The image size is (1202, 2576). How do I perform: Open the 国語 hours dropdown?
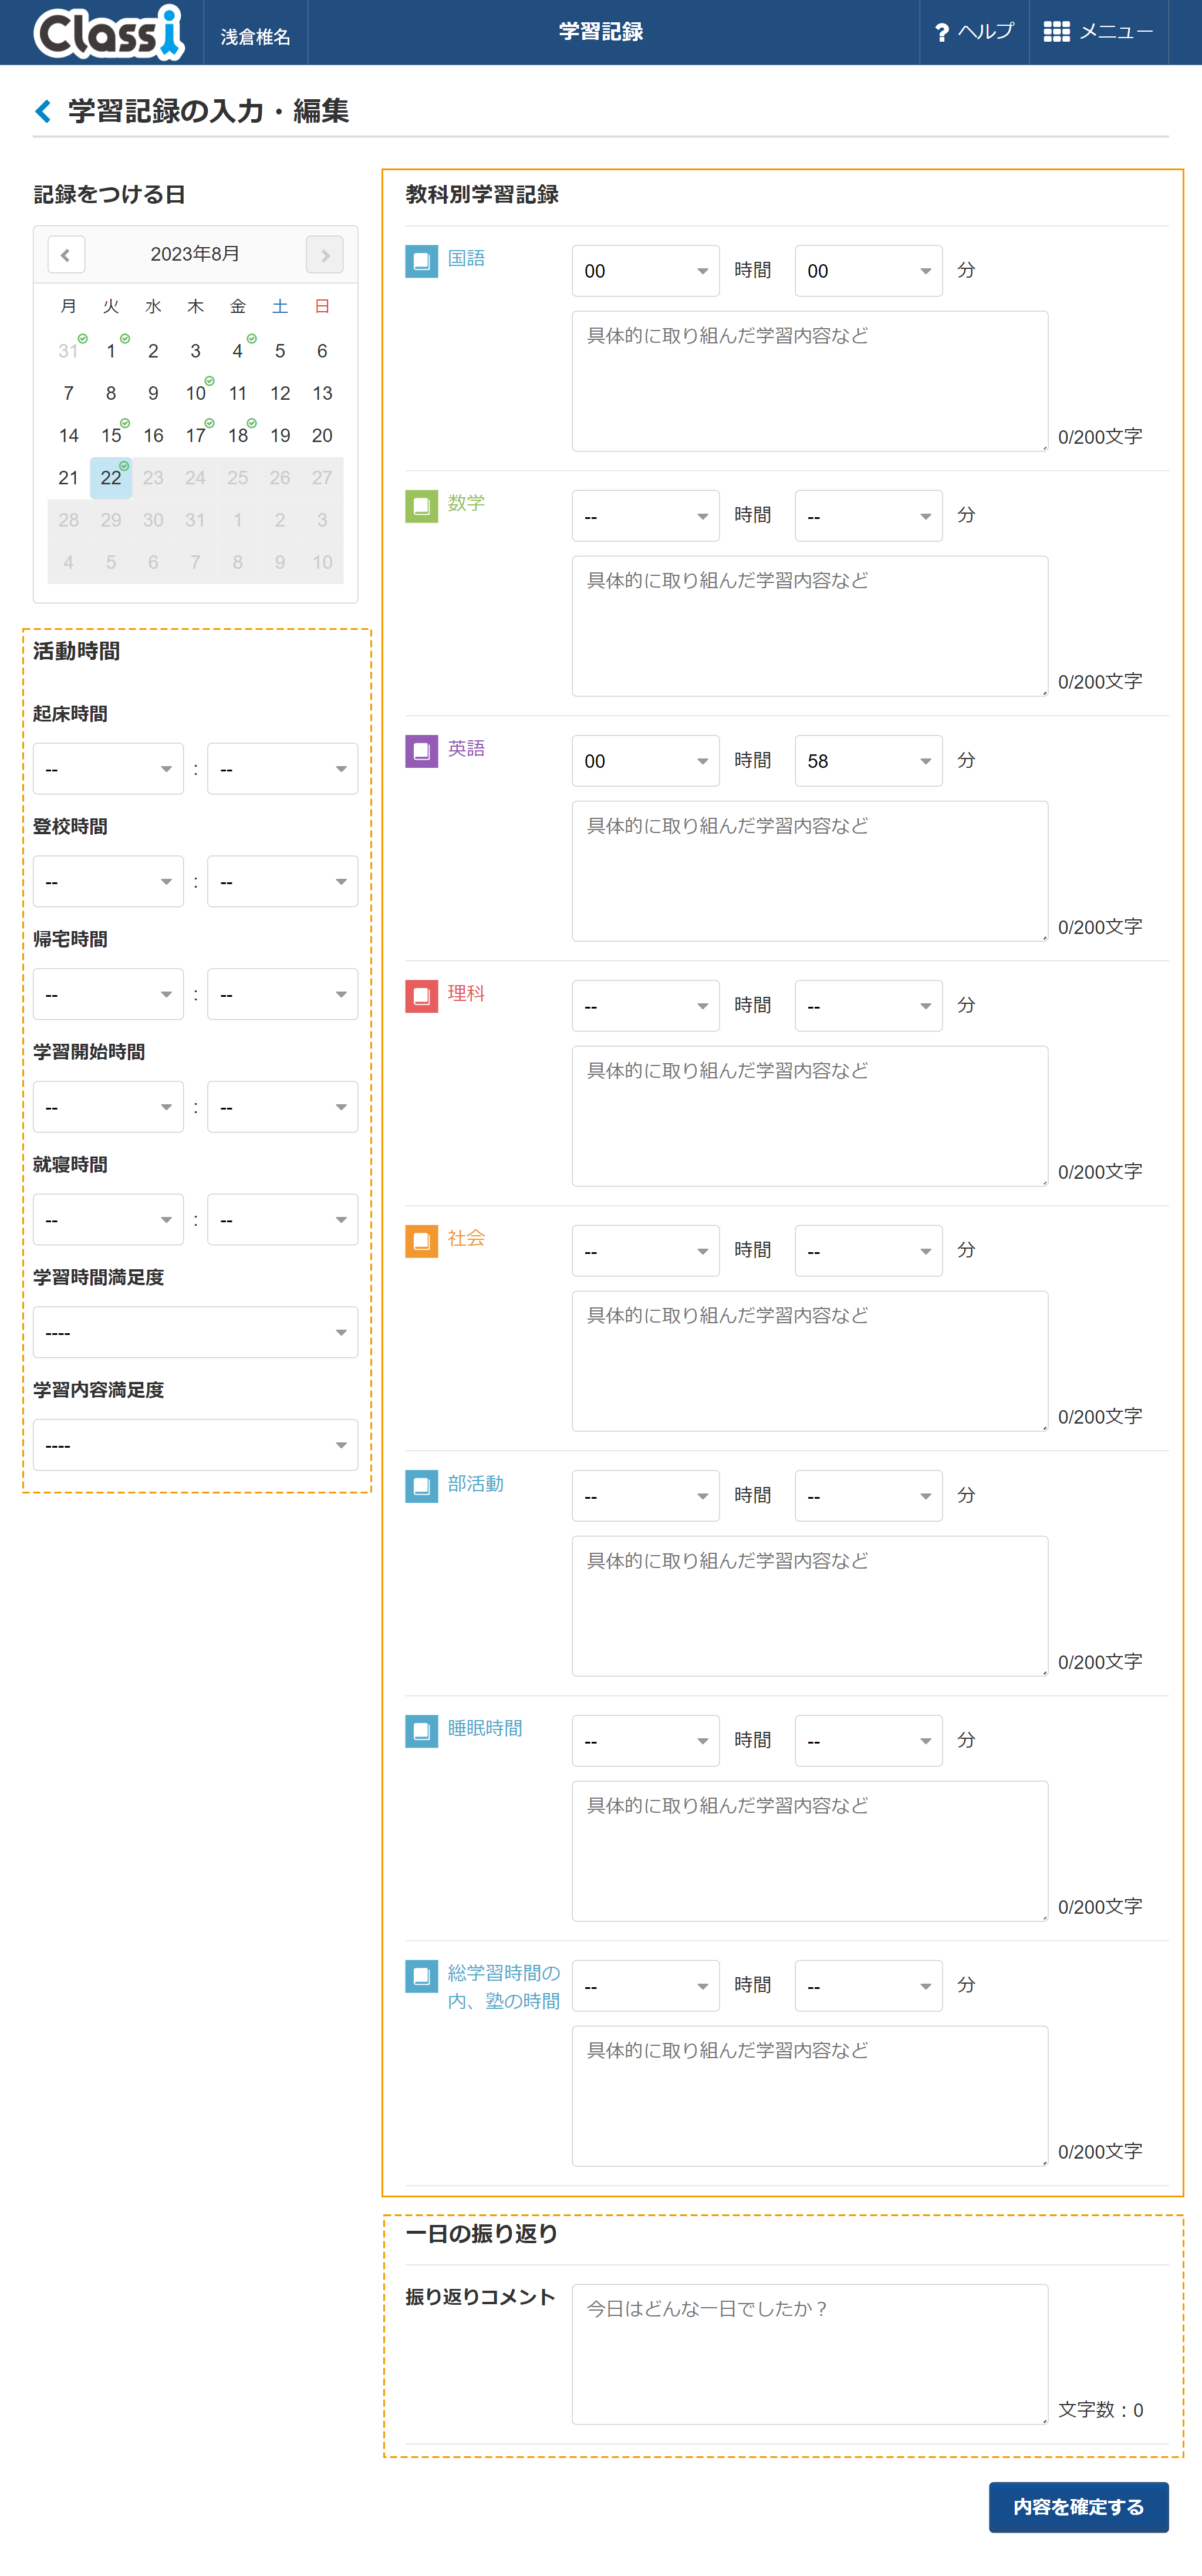tap(645, 271)
